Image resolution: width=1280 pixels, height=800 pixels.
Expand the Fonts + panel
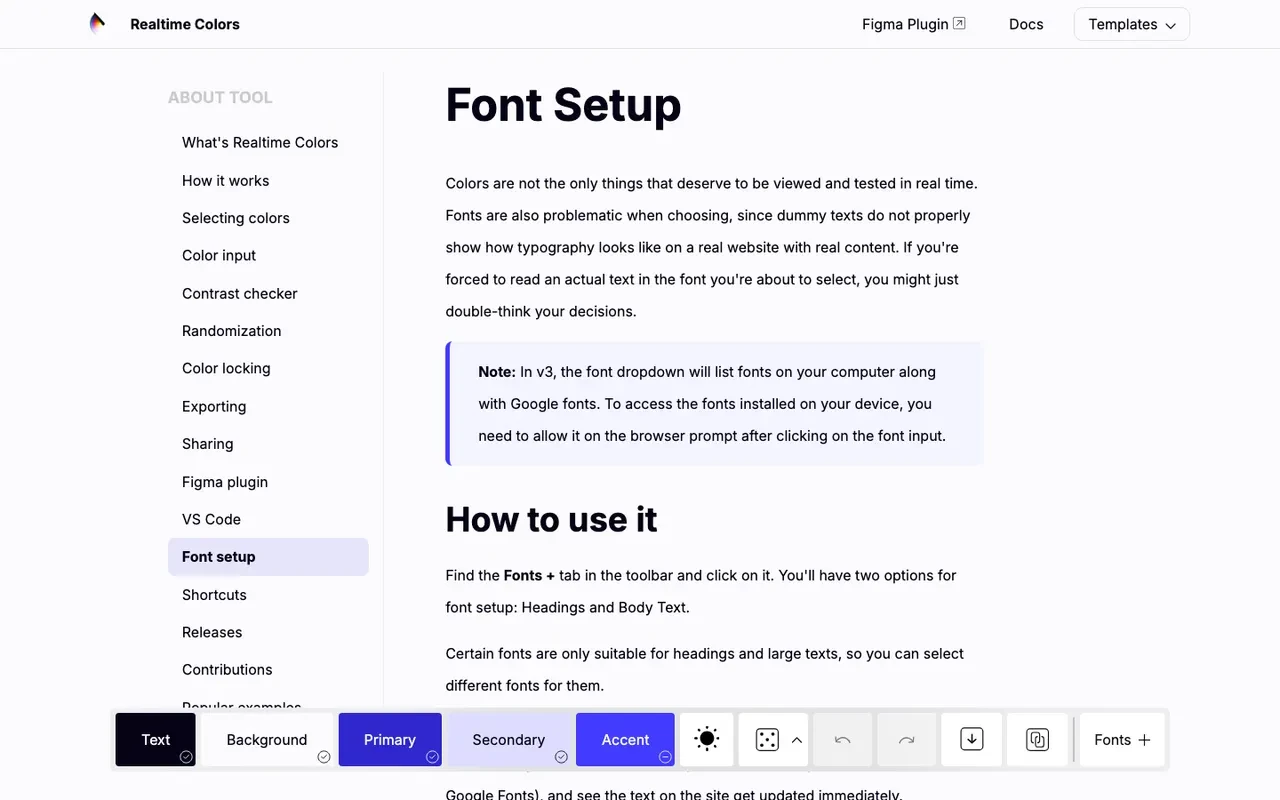1122,740
